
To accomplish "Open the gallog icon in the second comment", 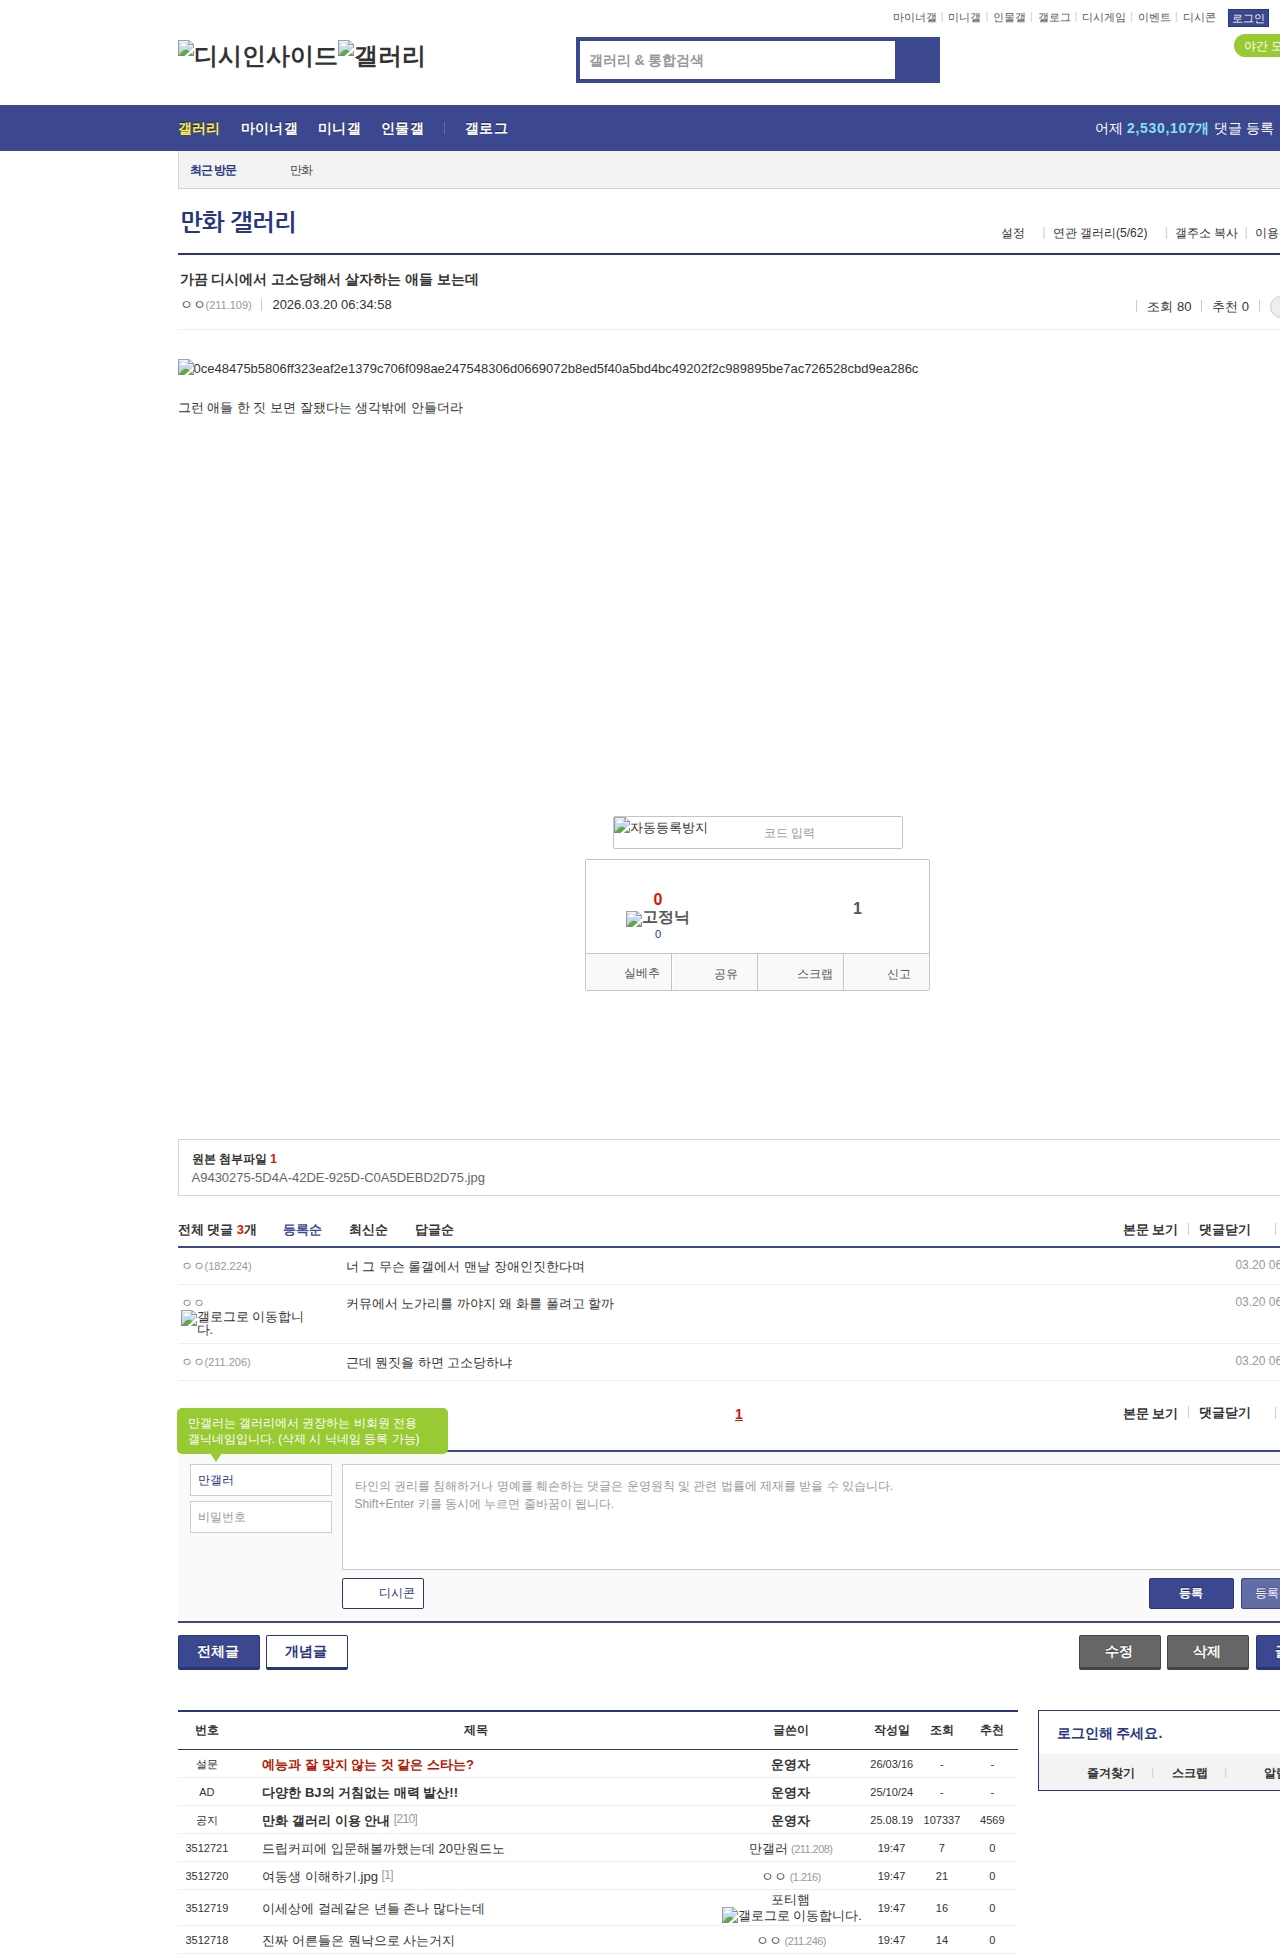I will [189, 1318].
